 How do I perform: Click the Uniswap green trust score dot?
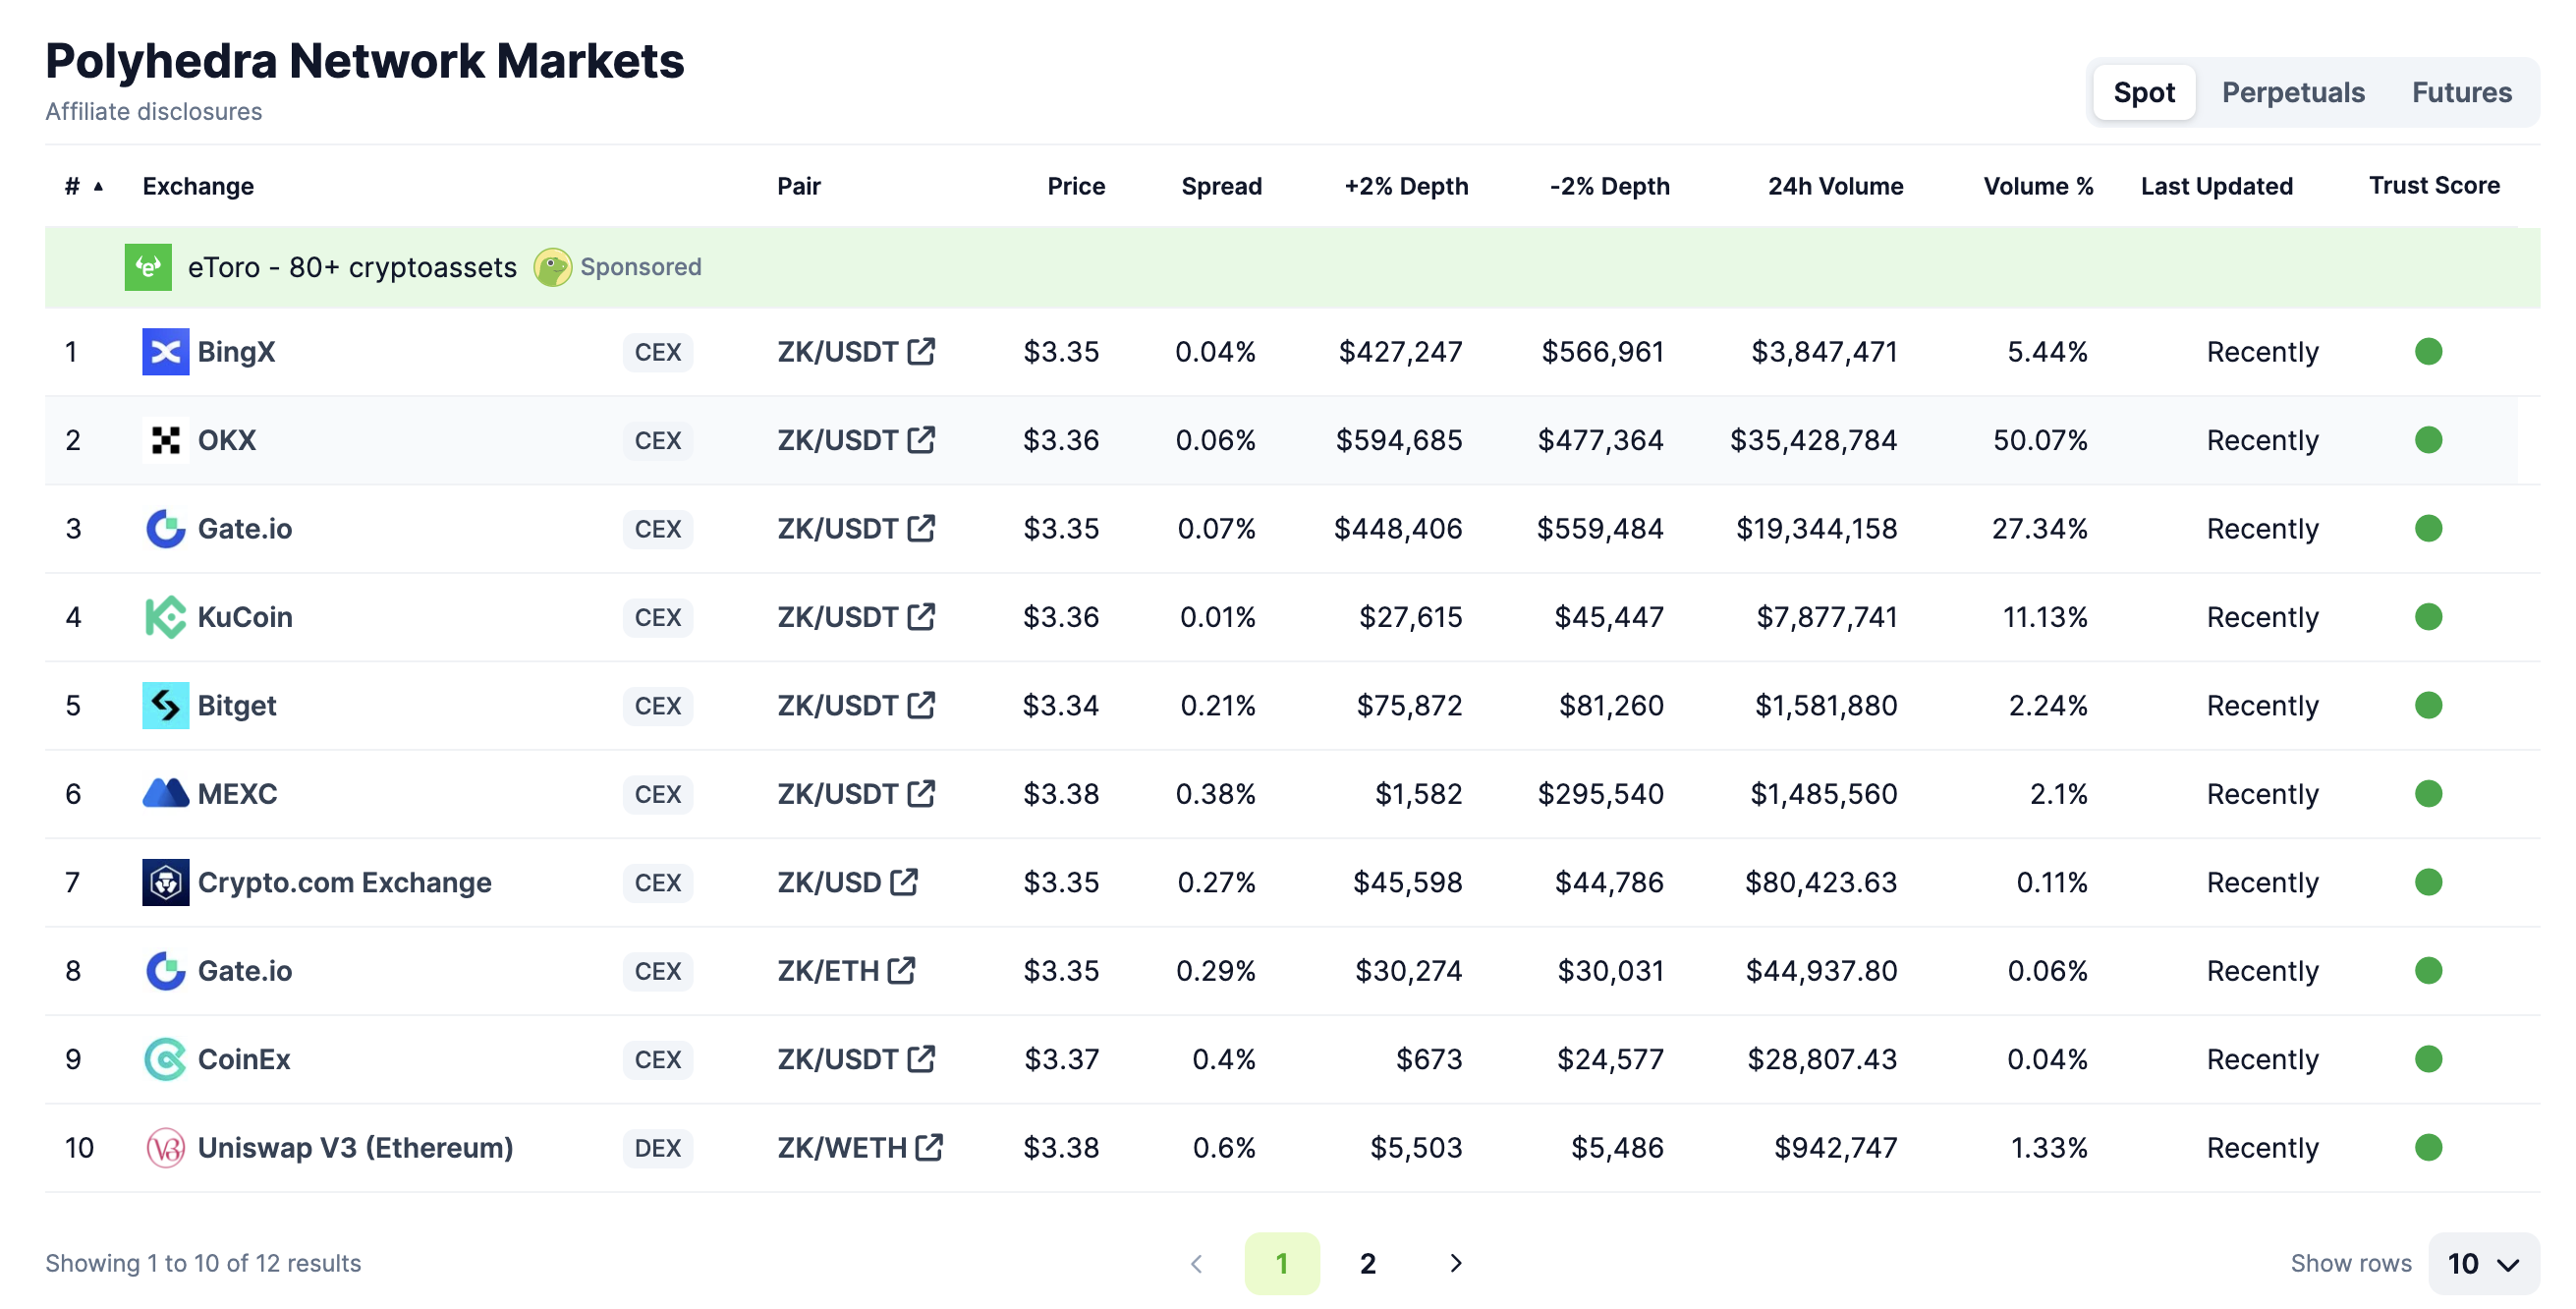(x=2428, y=1147)
